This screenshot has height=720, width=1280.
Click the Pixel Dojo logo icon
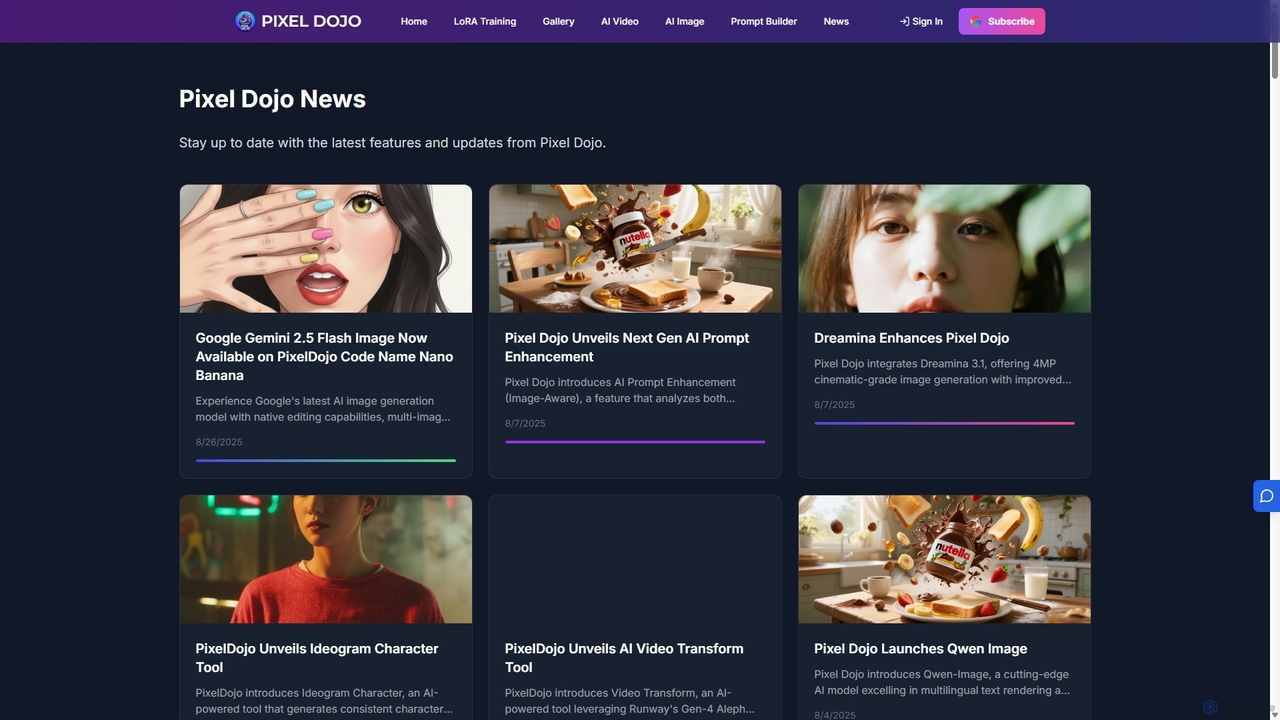pos(245,21)
